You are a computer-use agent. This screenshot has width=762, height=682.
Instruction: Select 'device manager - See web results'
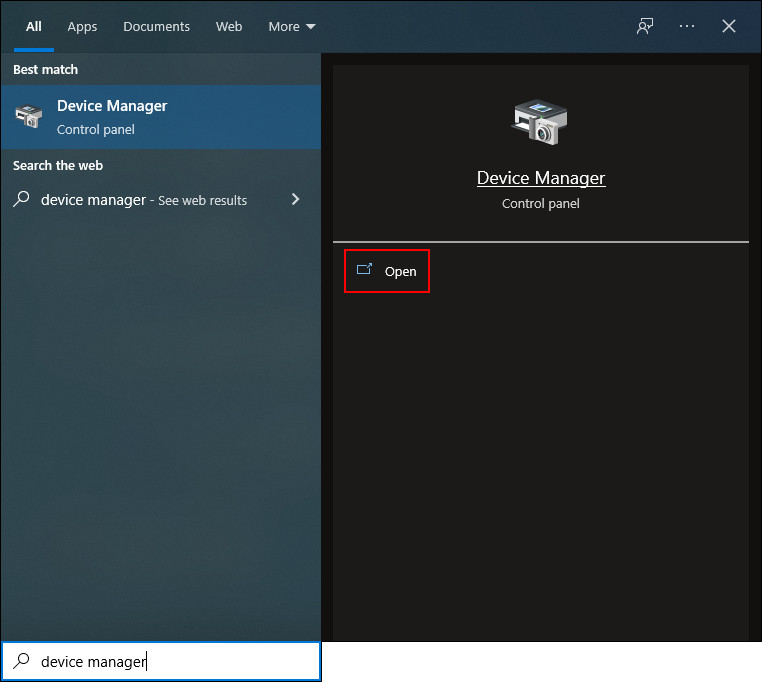(161, 200)
